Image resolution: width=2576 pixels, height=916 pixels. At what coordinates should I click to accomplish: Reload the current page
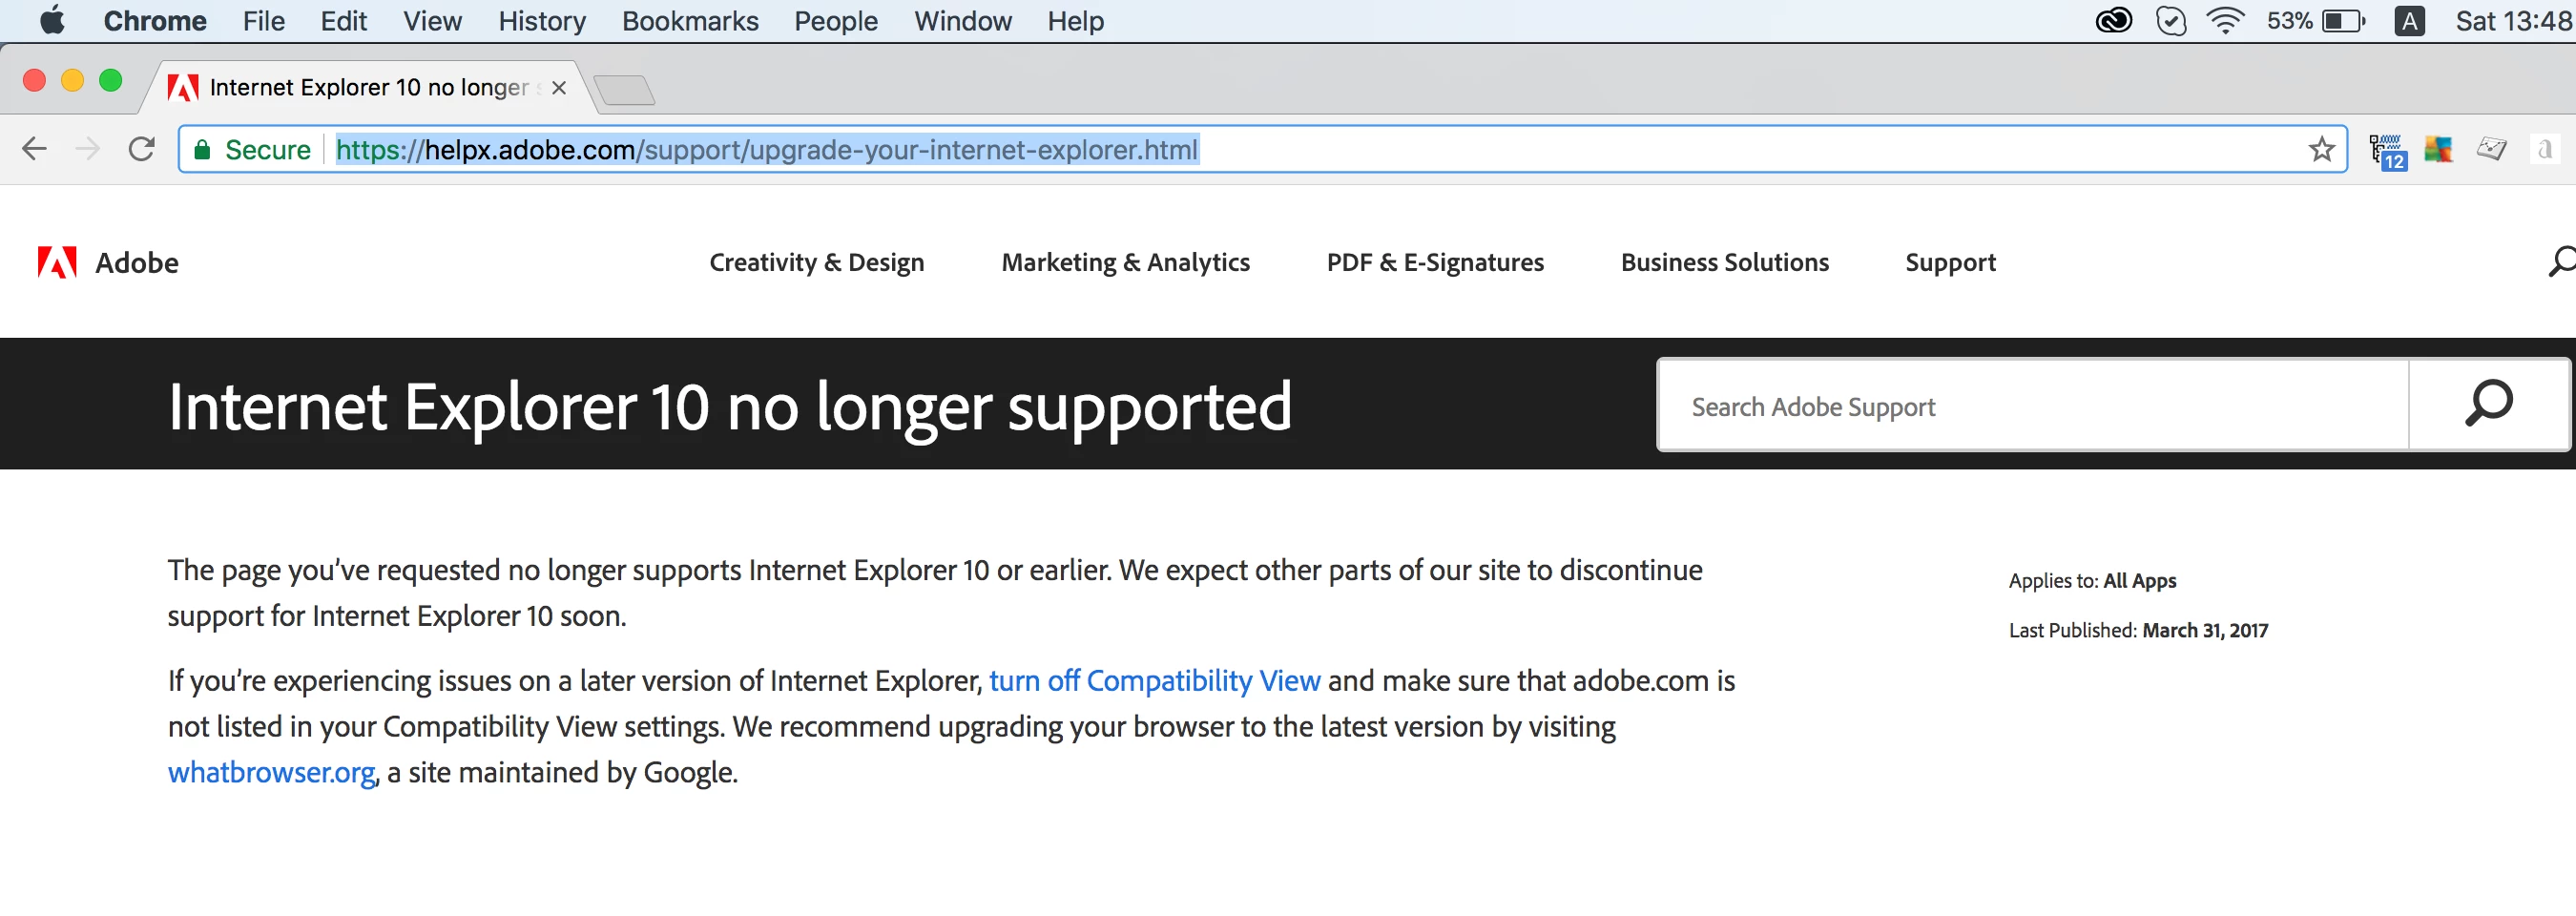coord(142,149)
